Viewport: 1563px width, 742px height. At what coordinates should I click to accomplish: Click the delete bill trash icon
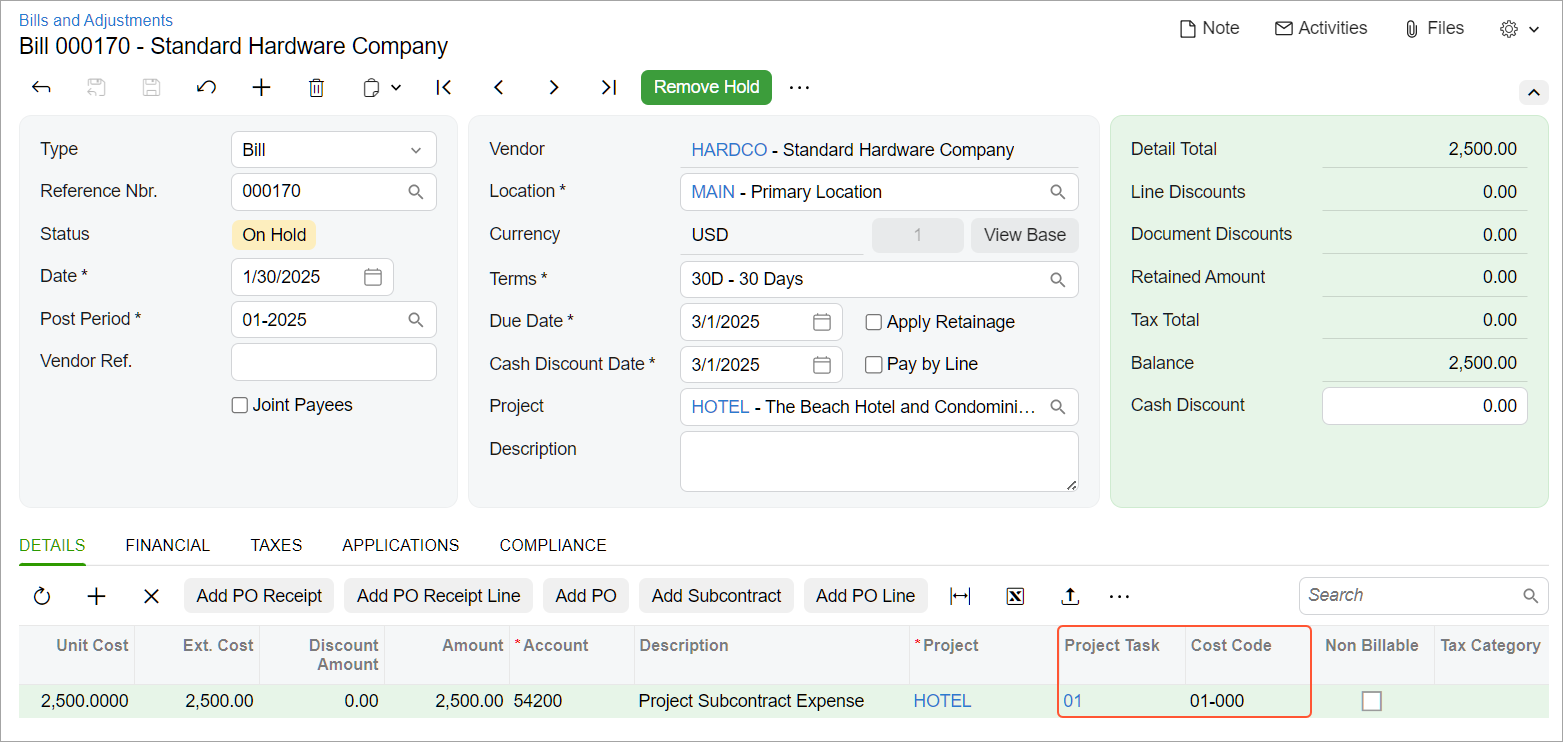click(316, 88)
